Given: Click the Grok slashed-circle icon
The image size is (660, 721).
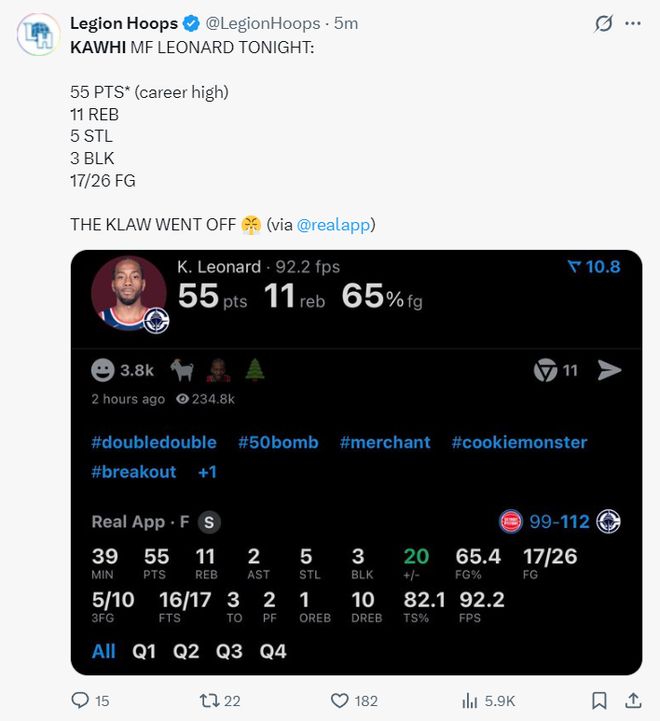Looking at the screenshot, I should pos(604,23).
